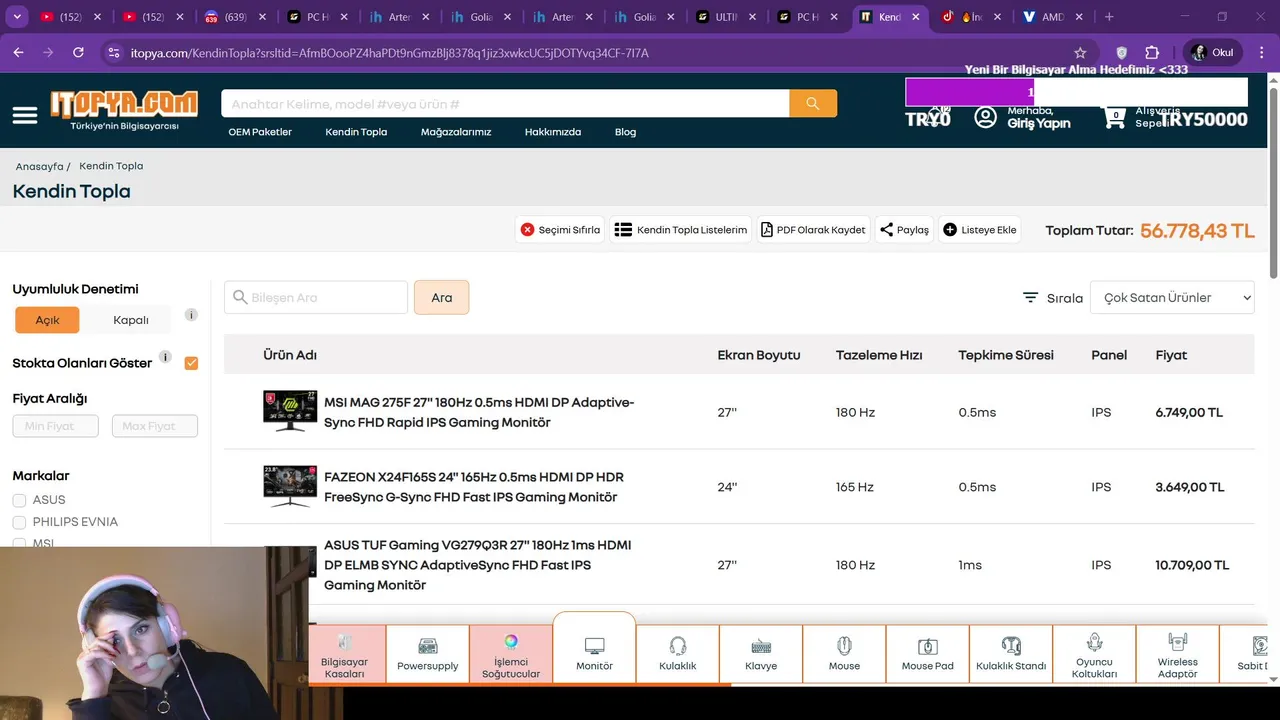Open a new browser tab
The image size is (1280, 720).
pos(1109,17)
